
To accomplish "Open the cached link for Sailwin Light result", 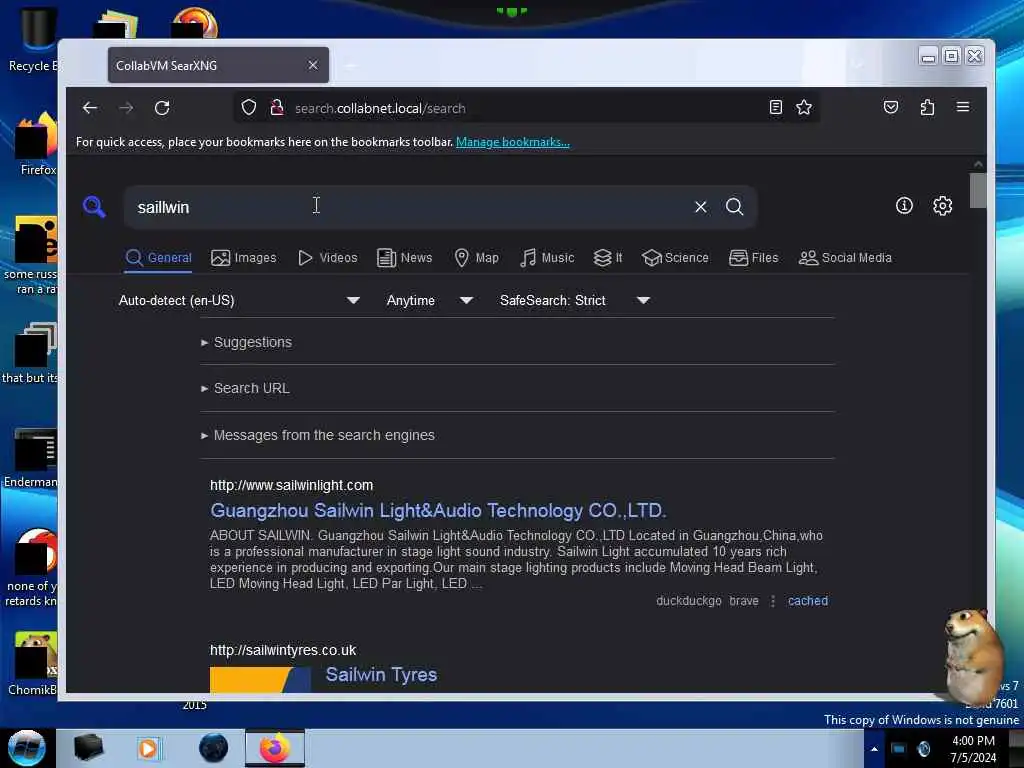I will click(x=808, y=601).
